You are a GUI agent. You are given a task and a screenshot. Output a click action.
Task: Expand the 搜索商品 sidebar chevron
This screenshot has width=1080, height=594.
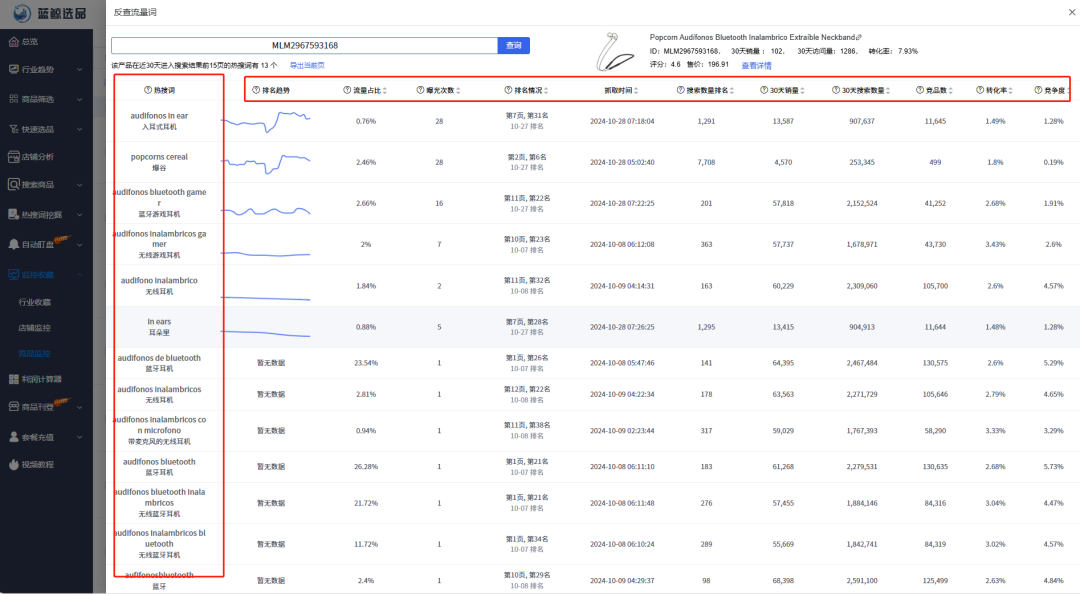tap(79, 185)
